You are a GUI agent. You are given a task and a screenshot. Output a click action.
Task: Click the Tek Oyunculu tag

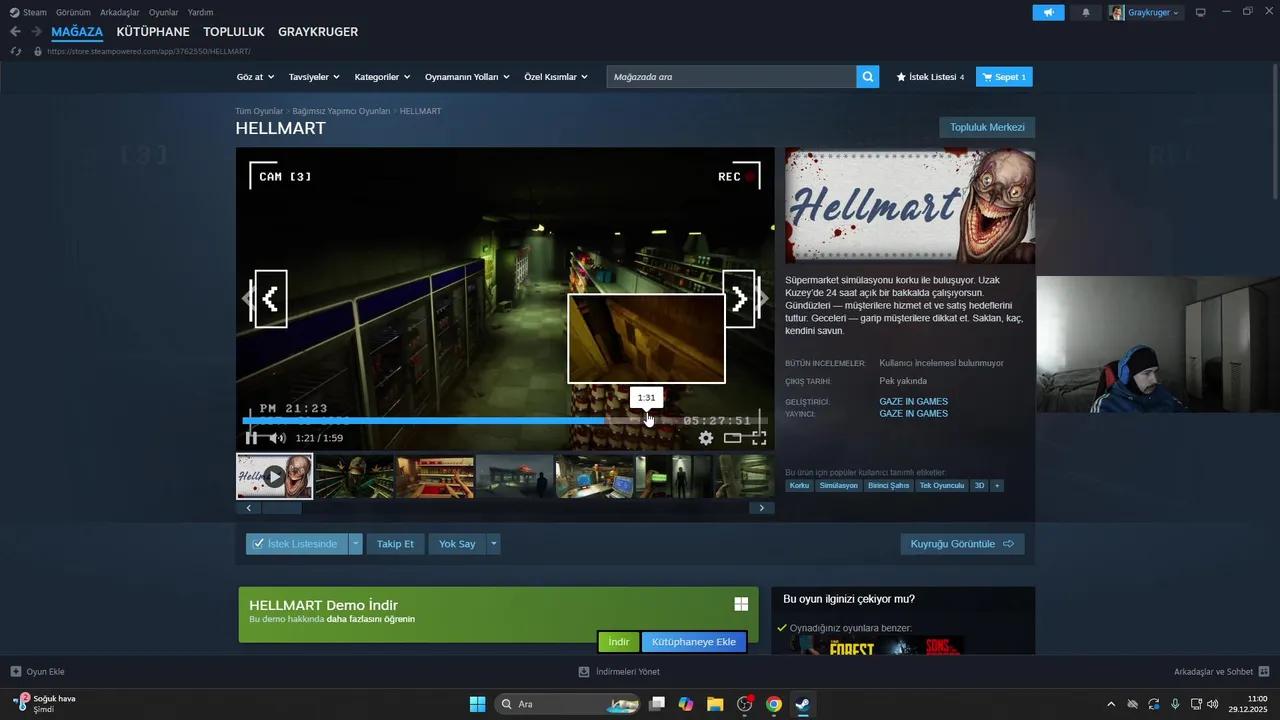pos(942,485)
